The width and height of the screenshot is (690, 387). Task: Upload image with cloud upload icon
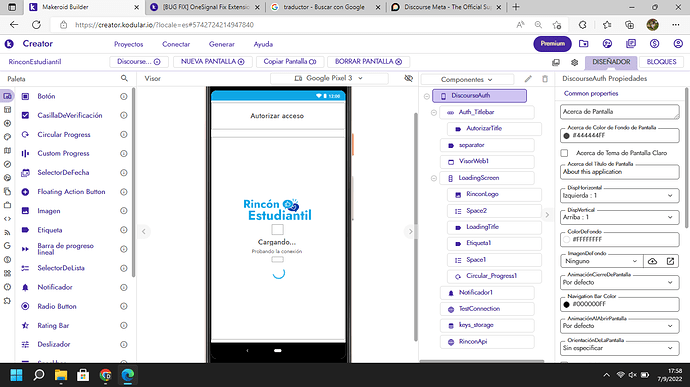coord(652,261)
